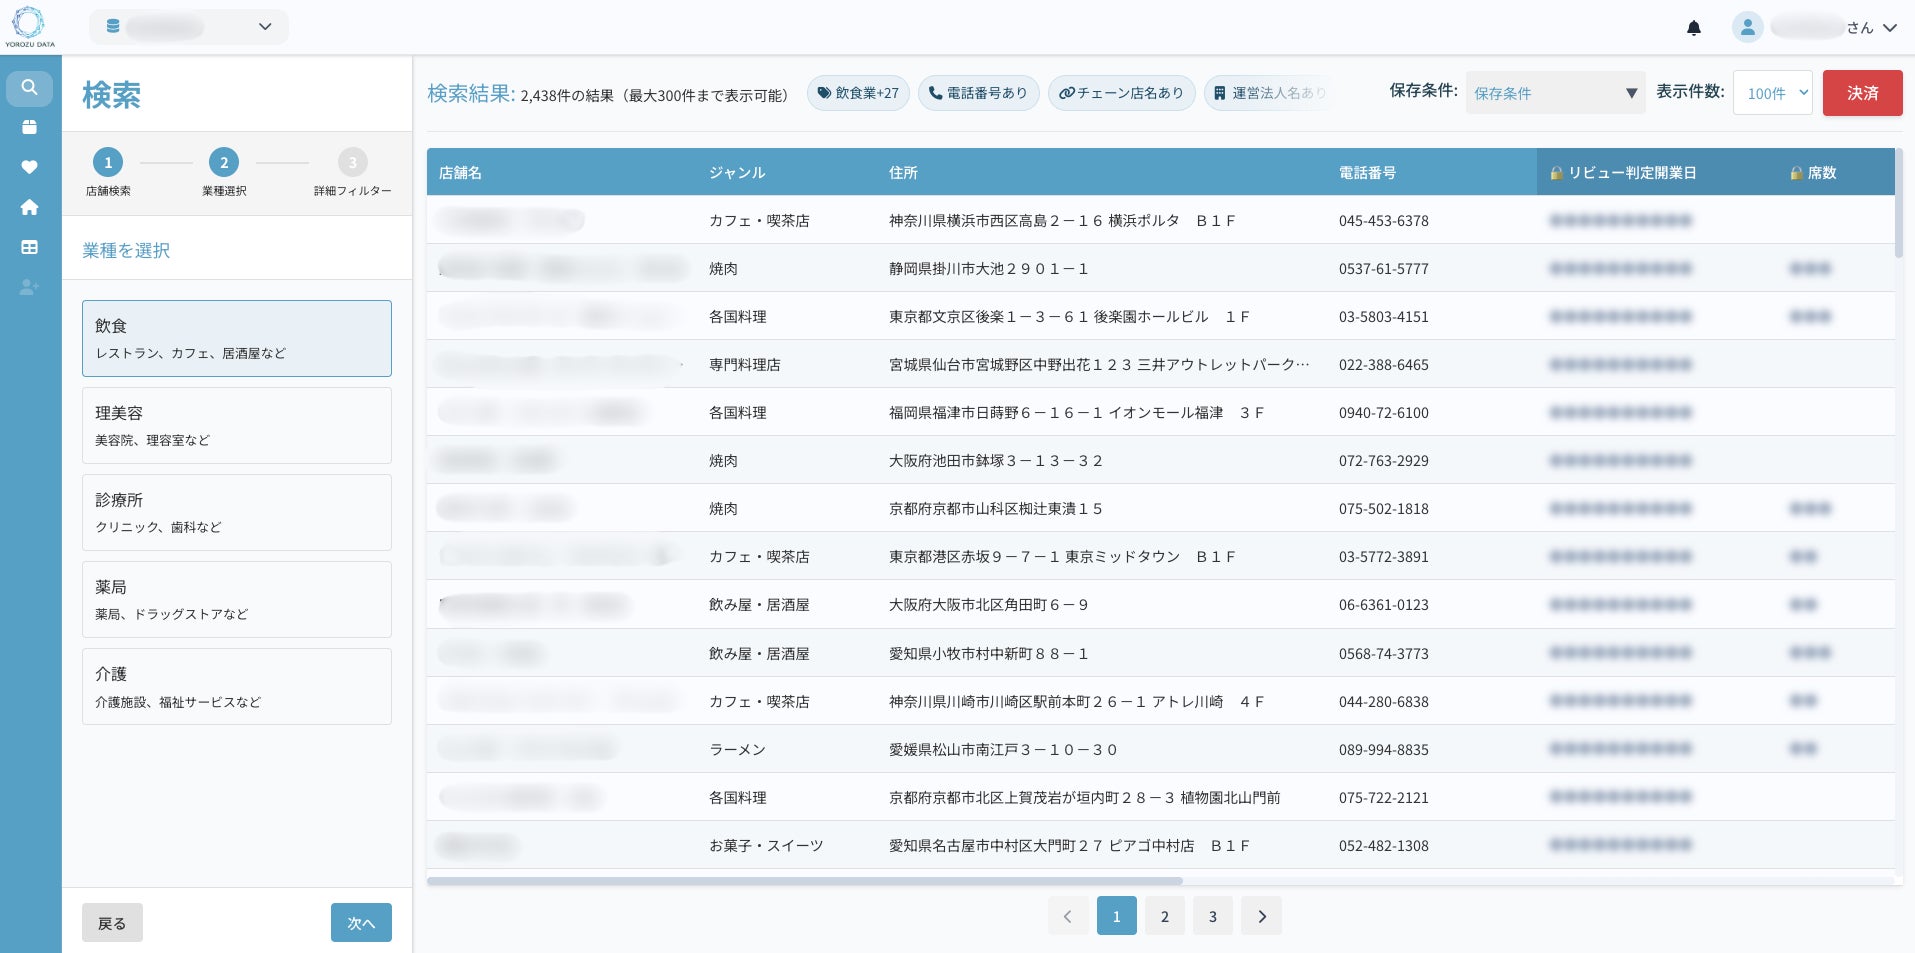The image size is (1915, 953).
Task: Click step 1 店舗検索
Action: 108,172
